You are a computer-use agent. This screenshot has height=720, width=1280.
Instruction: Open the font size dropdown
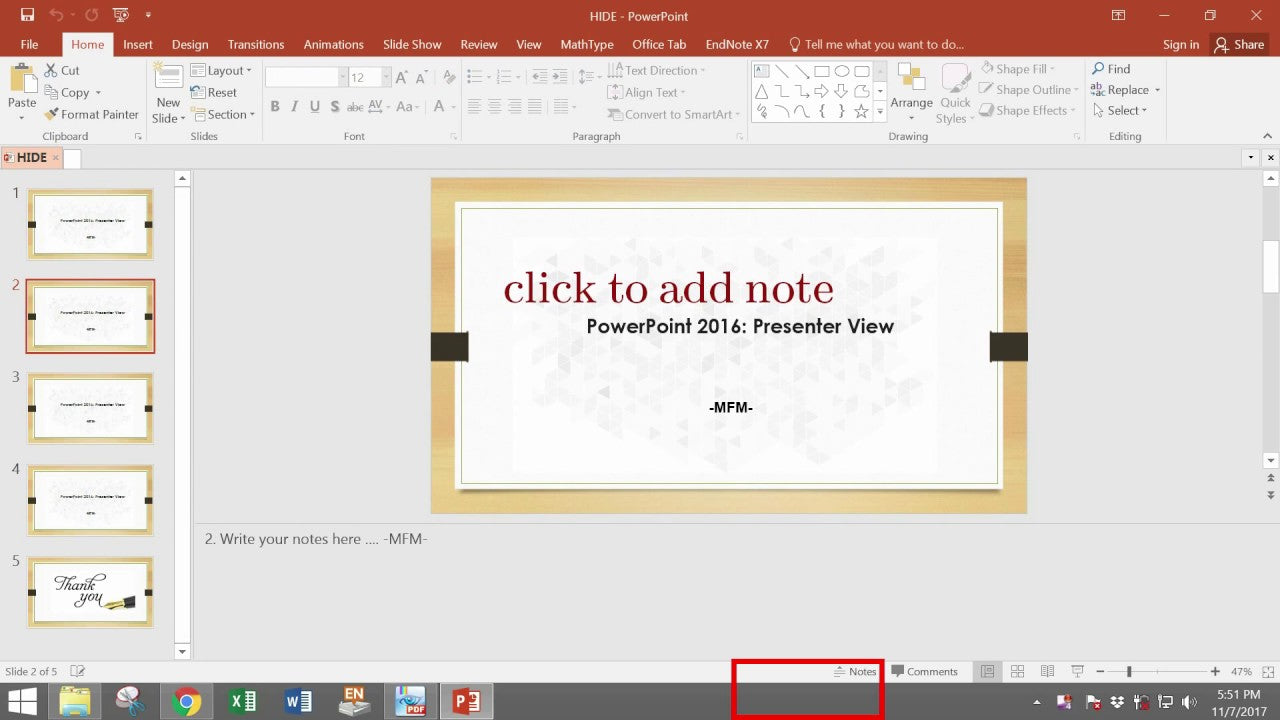[x=385, y=77]
